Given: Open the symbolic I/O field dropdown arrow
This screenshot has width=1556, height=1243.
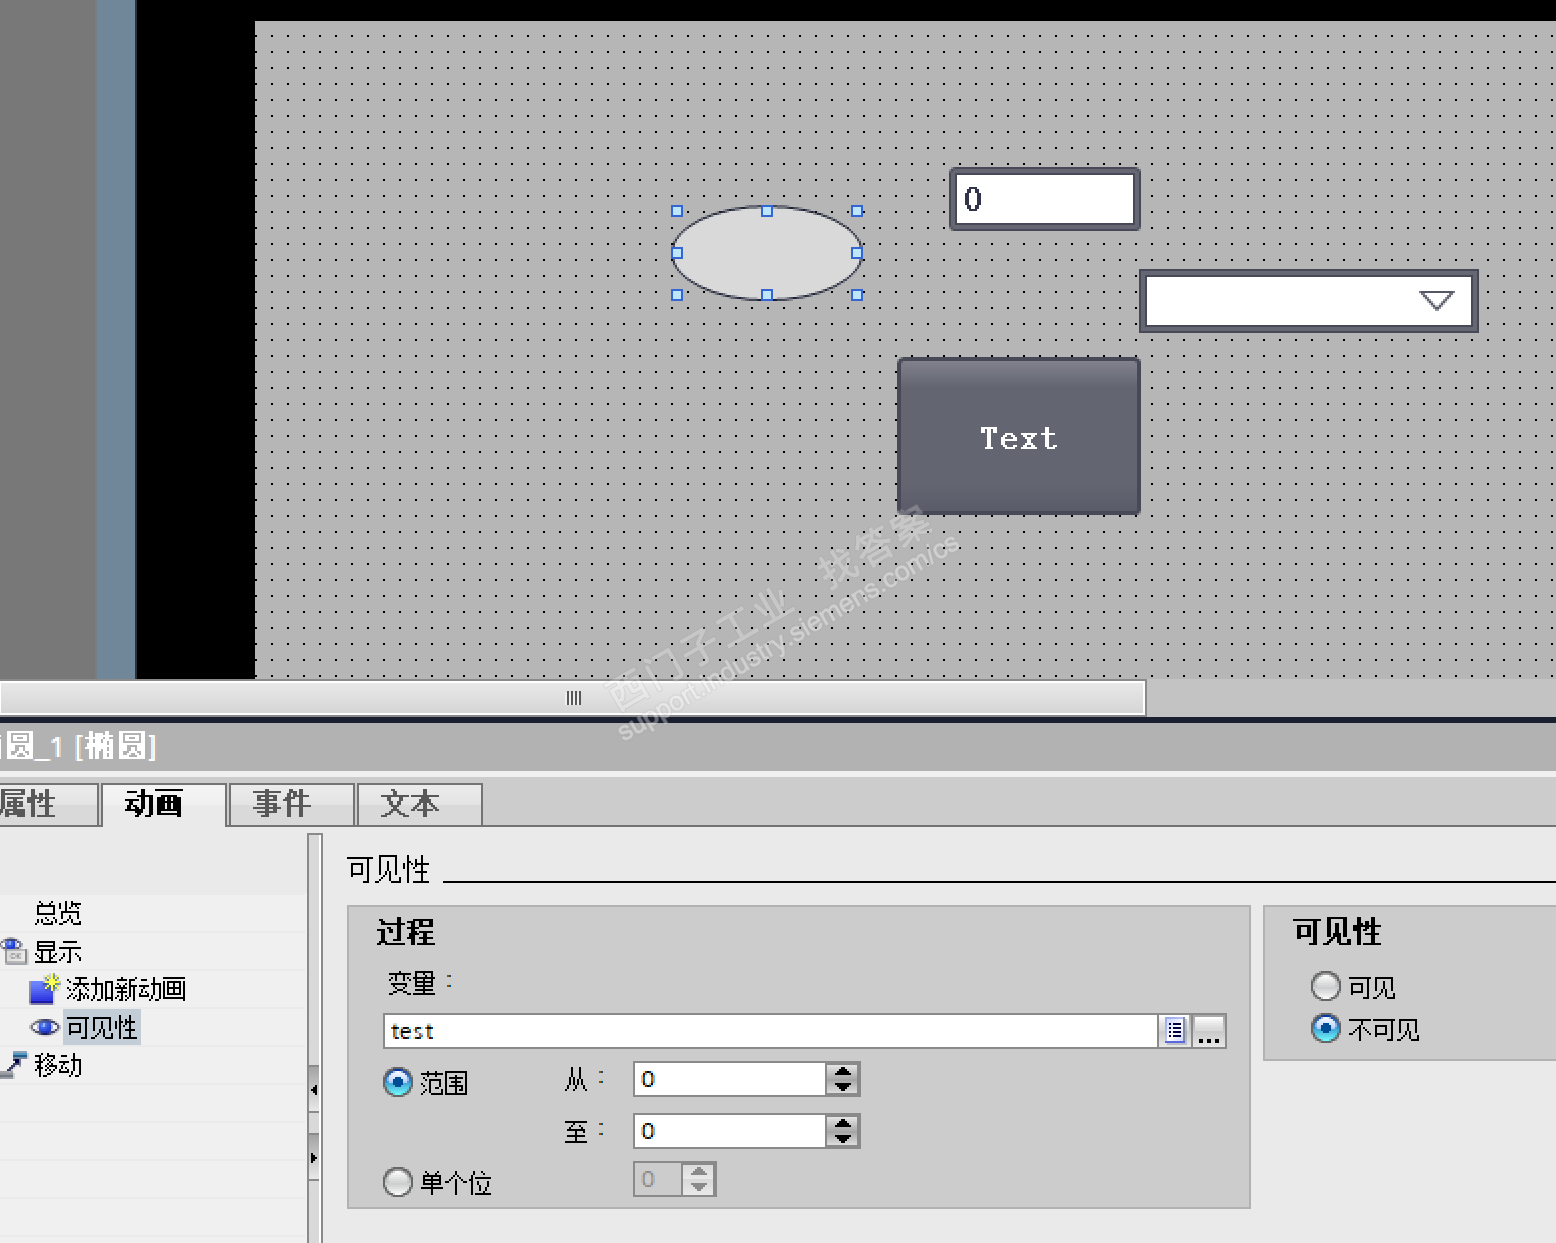Looking at the screenshot, I should point(1437,300).
